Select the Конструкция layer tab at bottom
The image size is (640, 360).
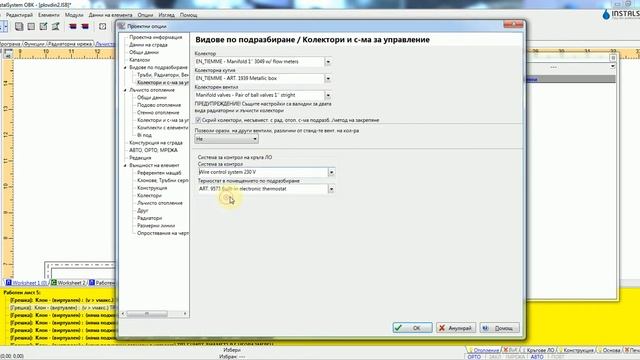click(x=576, y=350)
